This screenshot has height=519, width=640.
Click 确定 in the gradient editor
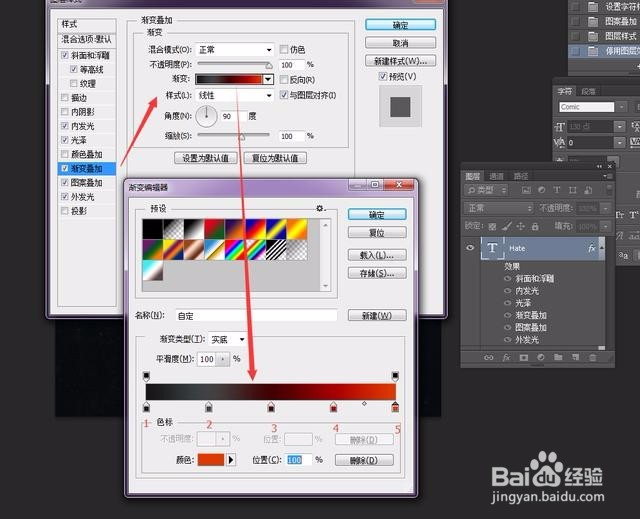tap(377, 215)
